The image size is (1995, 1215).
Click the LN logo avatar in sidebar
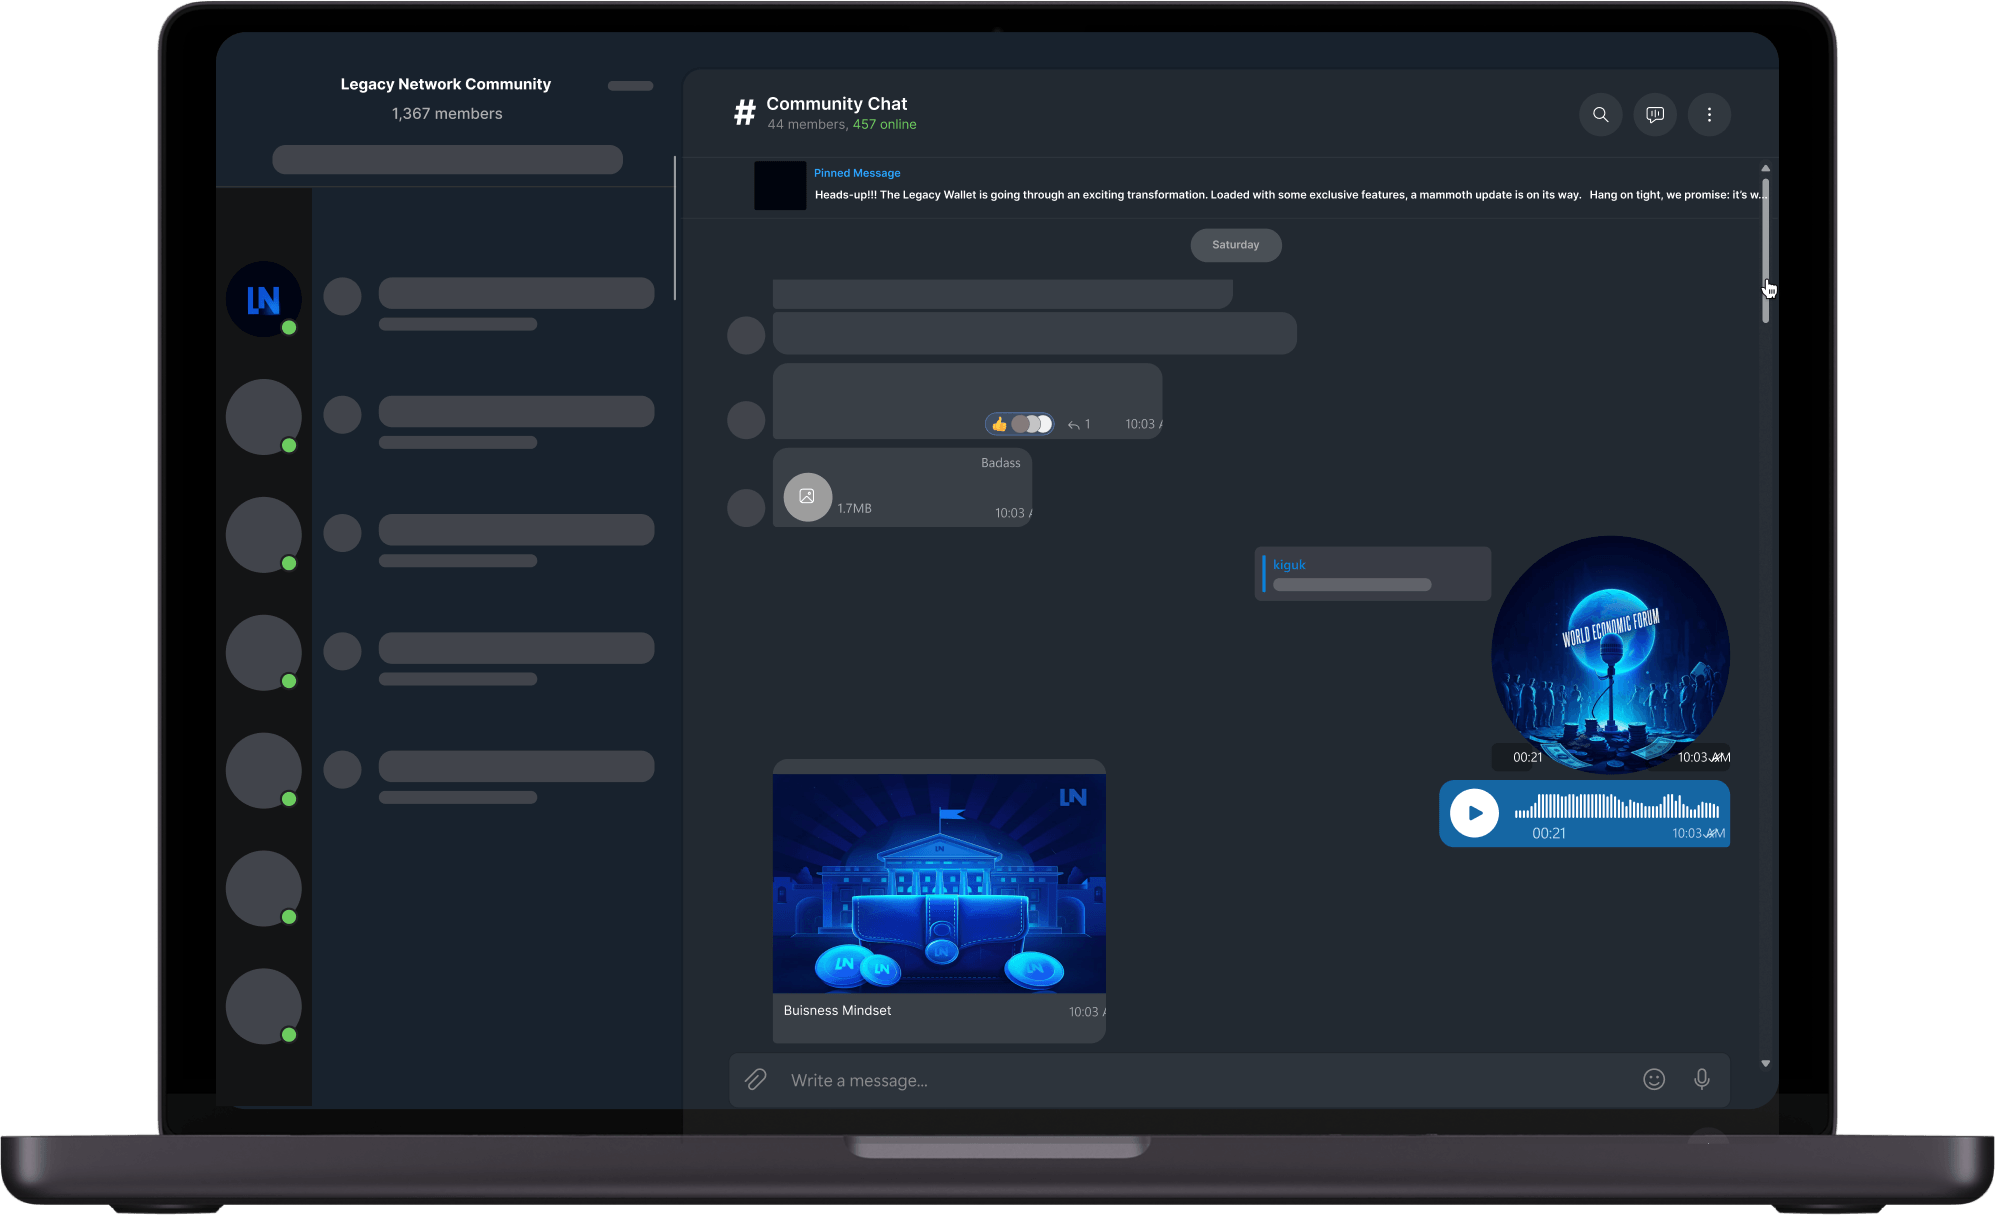[263, 299]
